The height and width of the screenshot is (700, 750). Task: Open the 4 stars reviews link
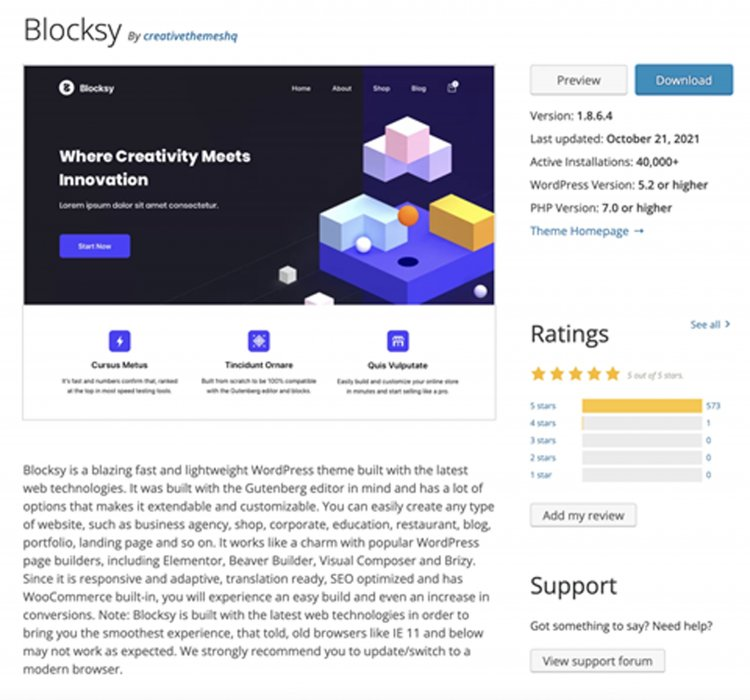click(543, 423)
